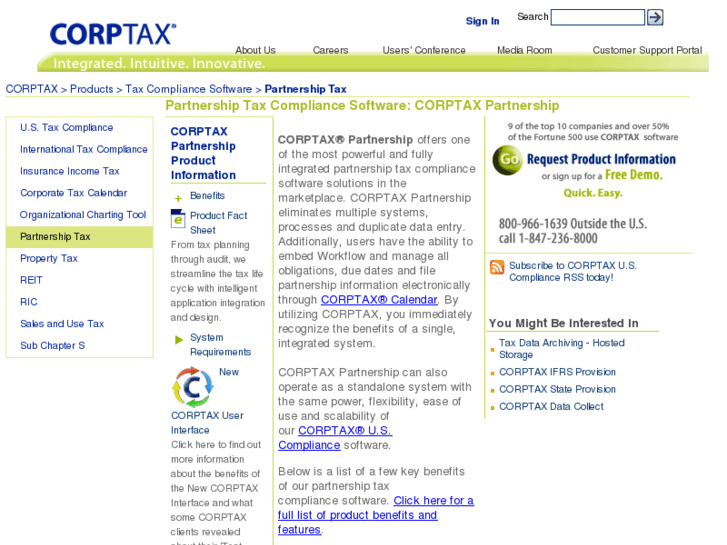Select REIT in sidebar
The width and height of the screenshot is (727, 545).
[x=31, y=280]
